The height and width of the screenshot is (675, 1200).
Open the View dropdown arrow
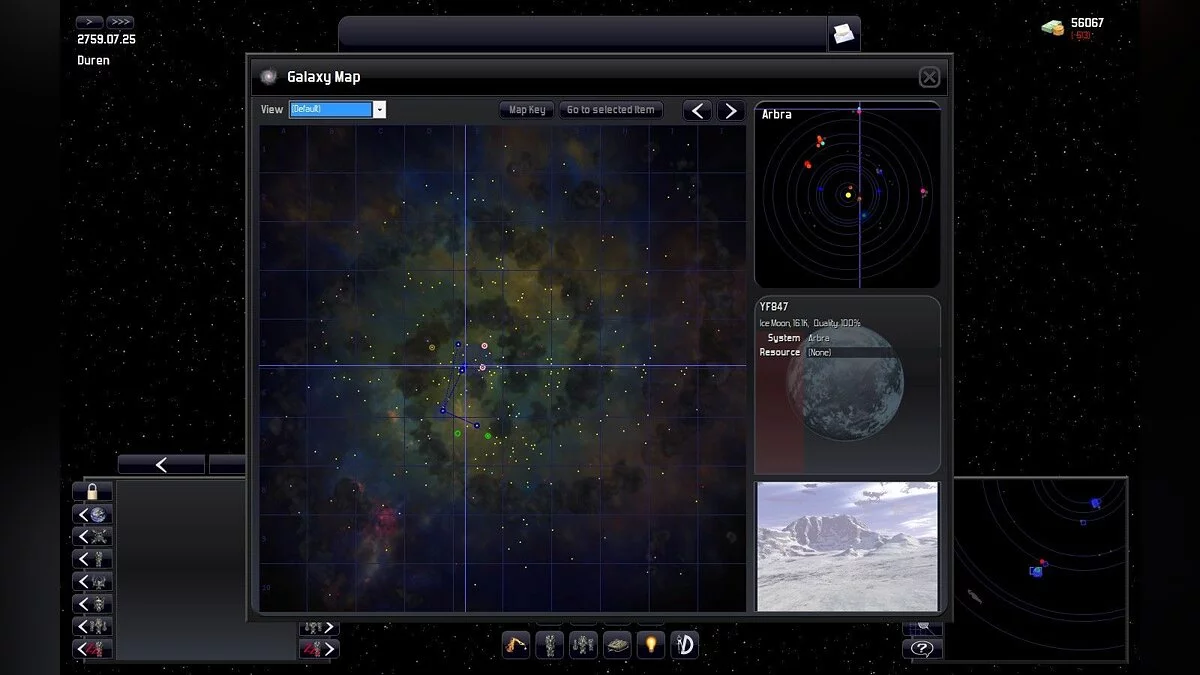[380, 109]
